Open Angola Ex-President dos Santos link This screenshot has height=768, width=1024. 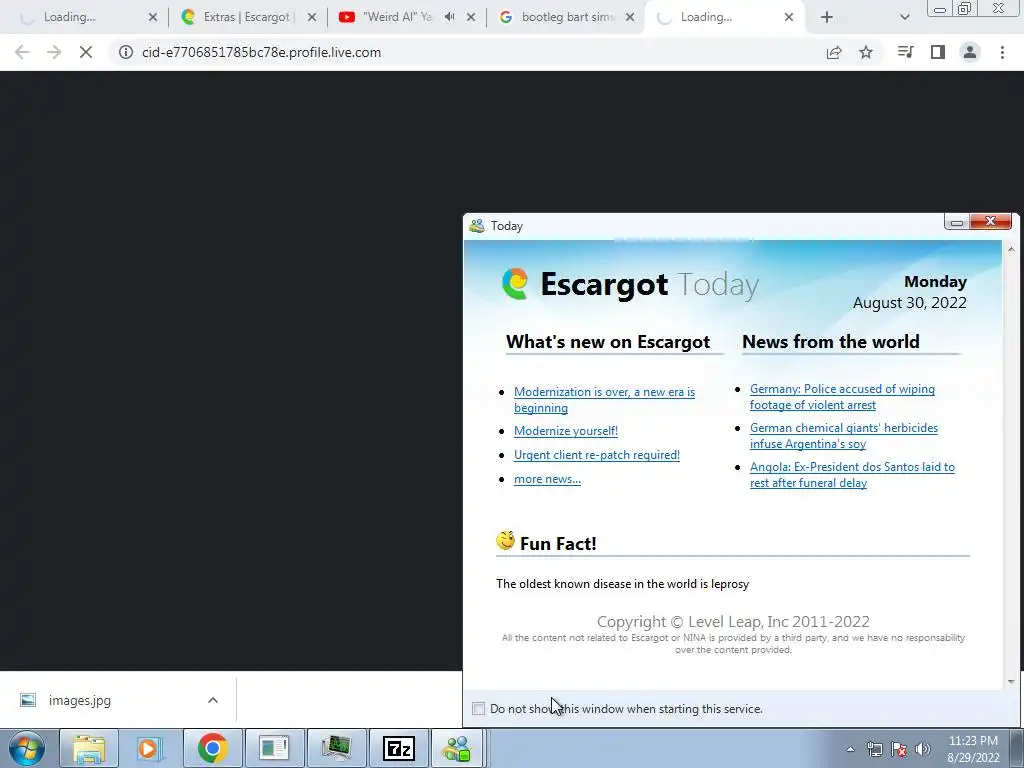click(x=852, y=475)
